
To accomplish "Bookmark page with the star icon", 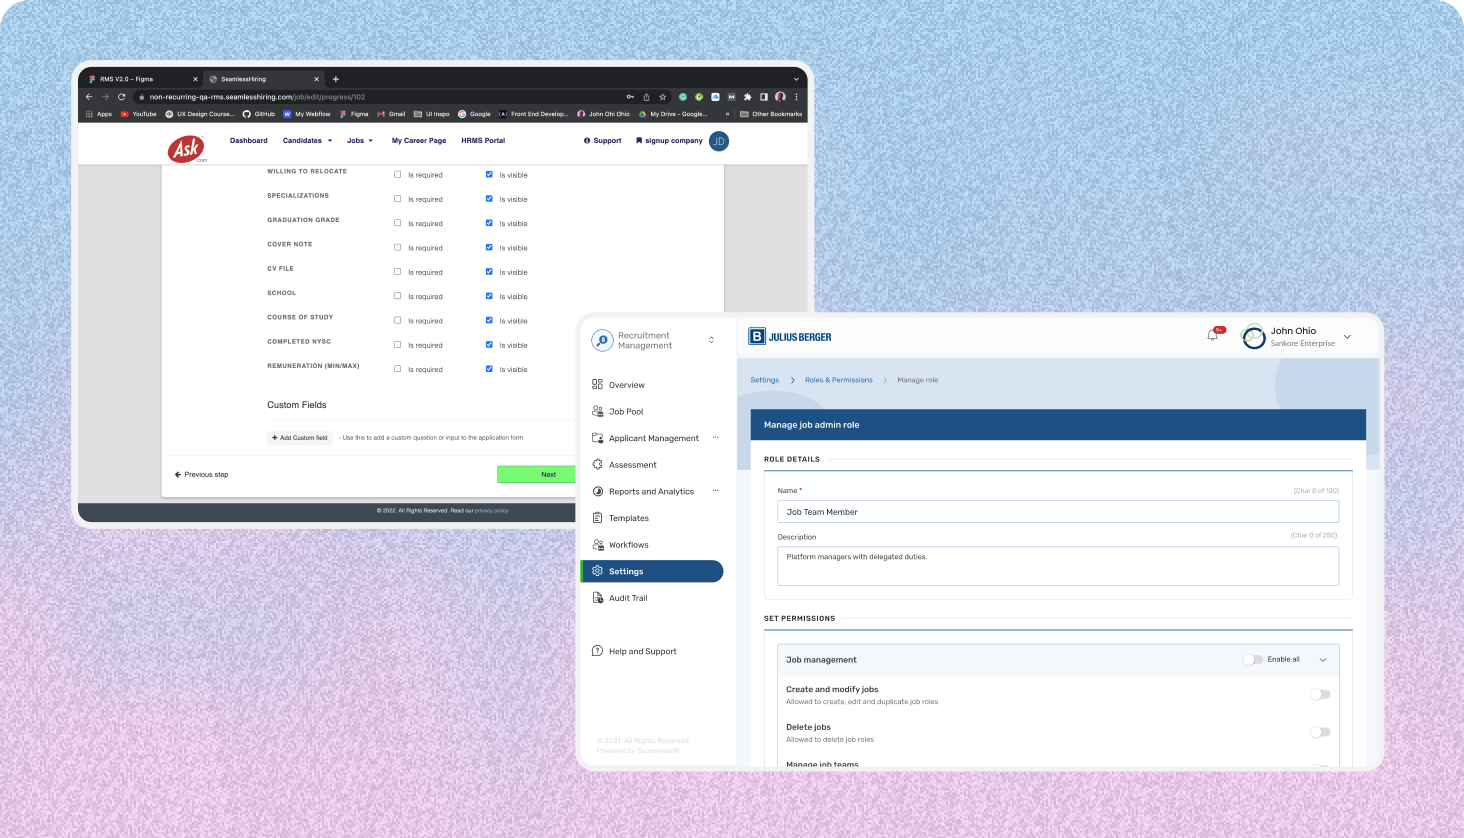I will [x=662, y=97].
